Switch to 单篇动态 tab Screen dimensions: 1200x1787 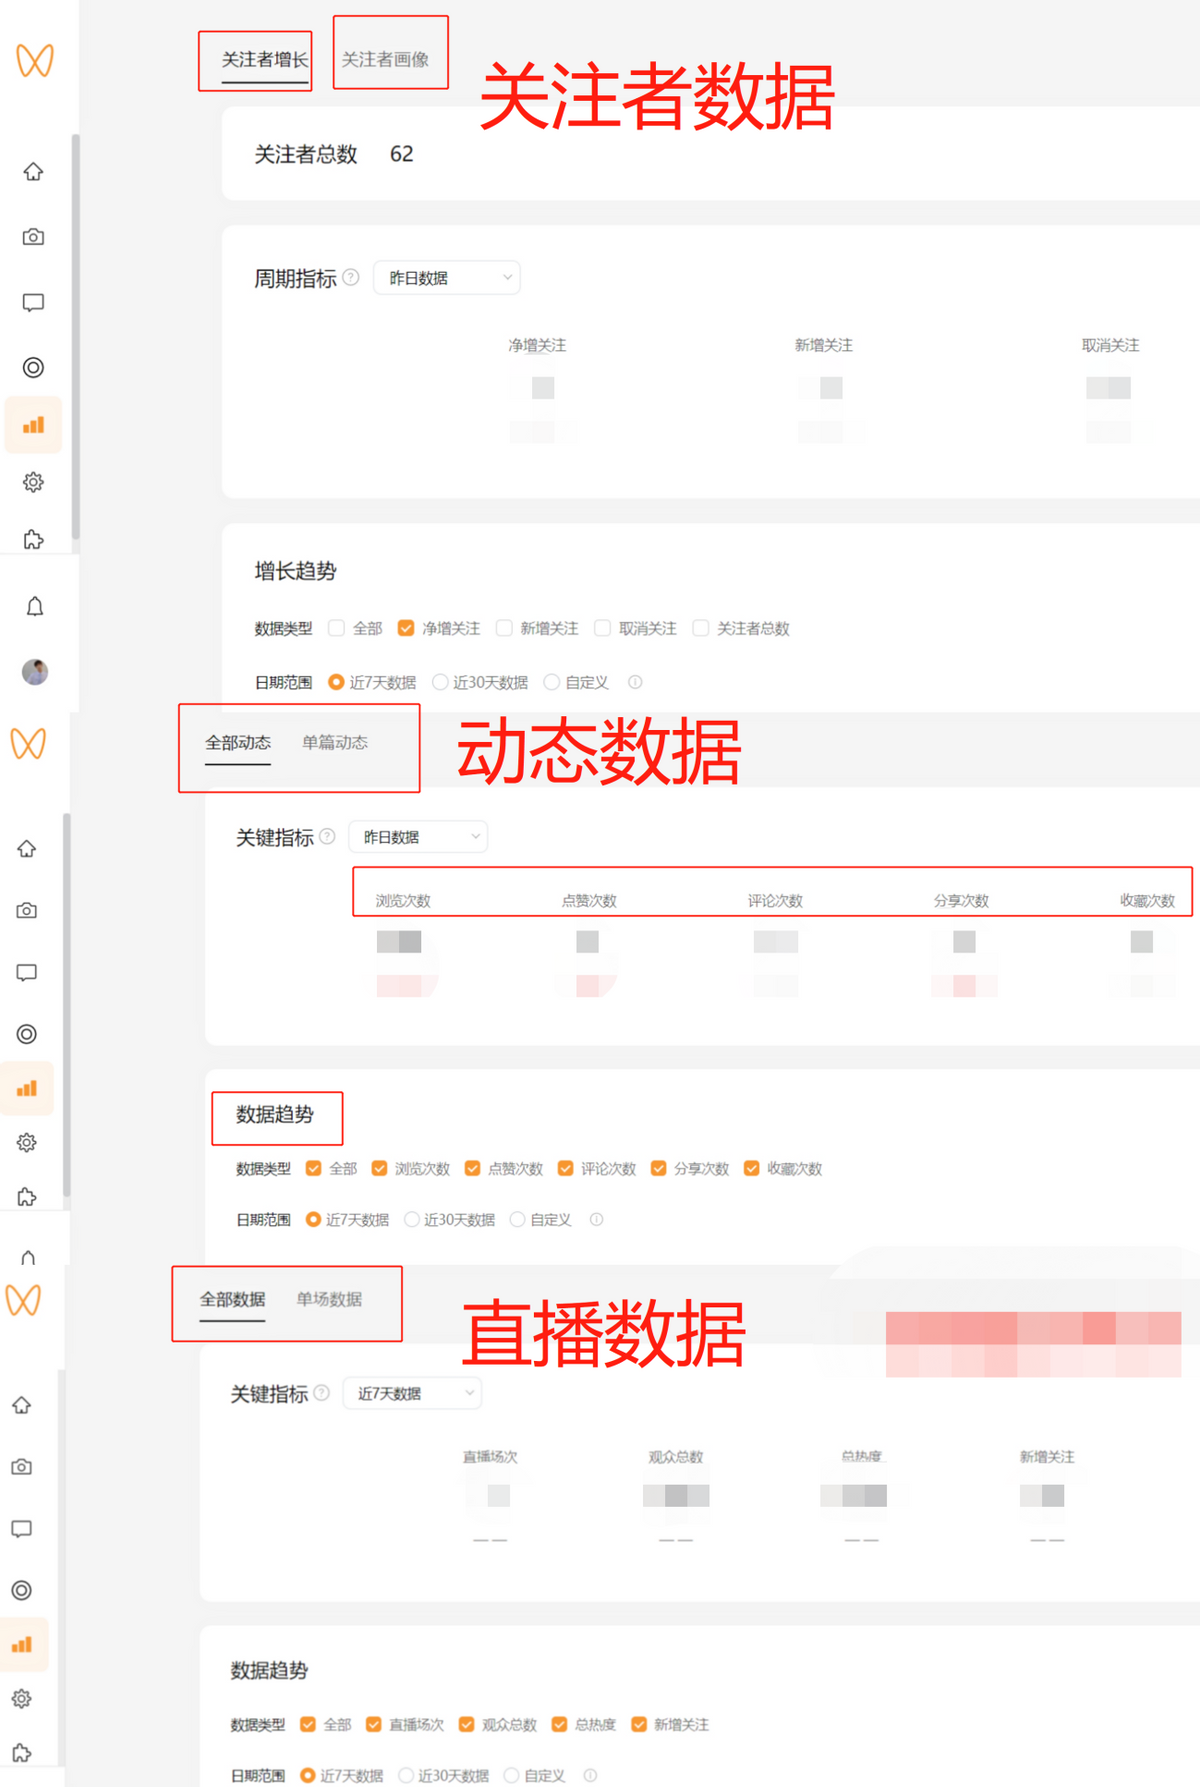[x=335, y=742]
